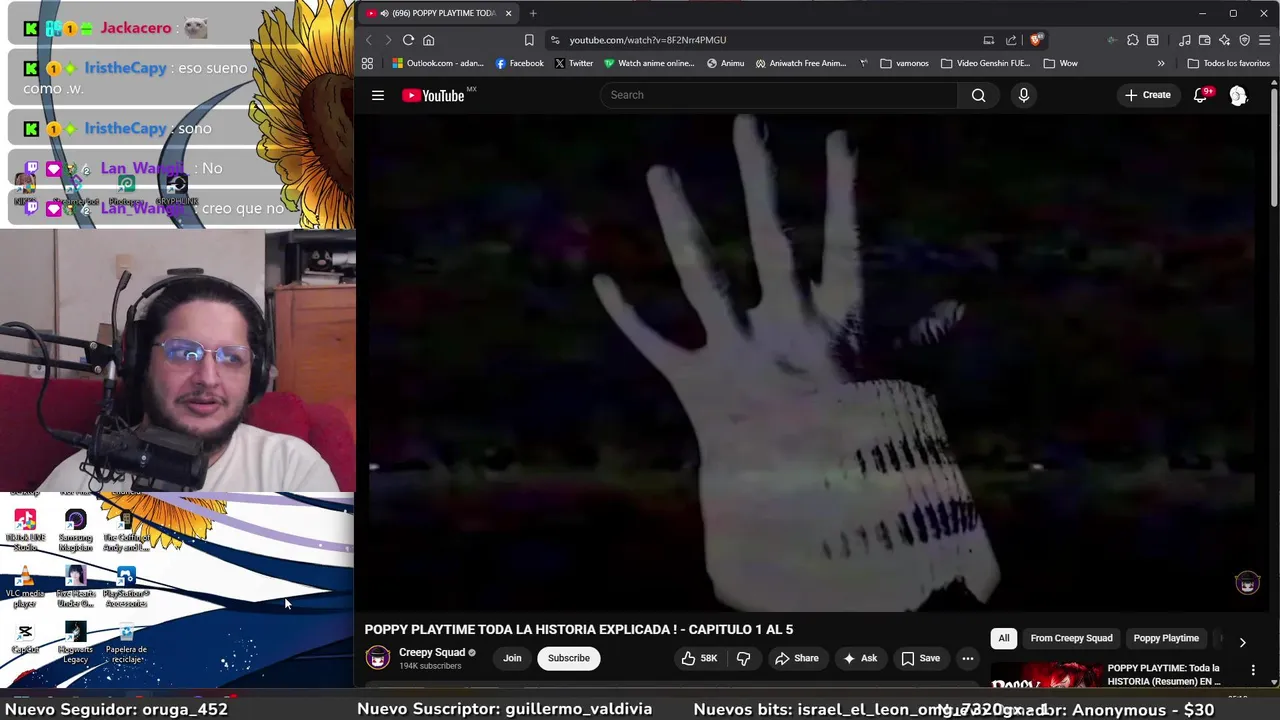The height and width of the screenshot is (720, 1280).
Task: Select Samsung Magician desktop shortcut
Action: pos(75,531)
